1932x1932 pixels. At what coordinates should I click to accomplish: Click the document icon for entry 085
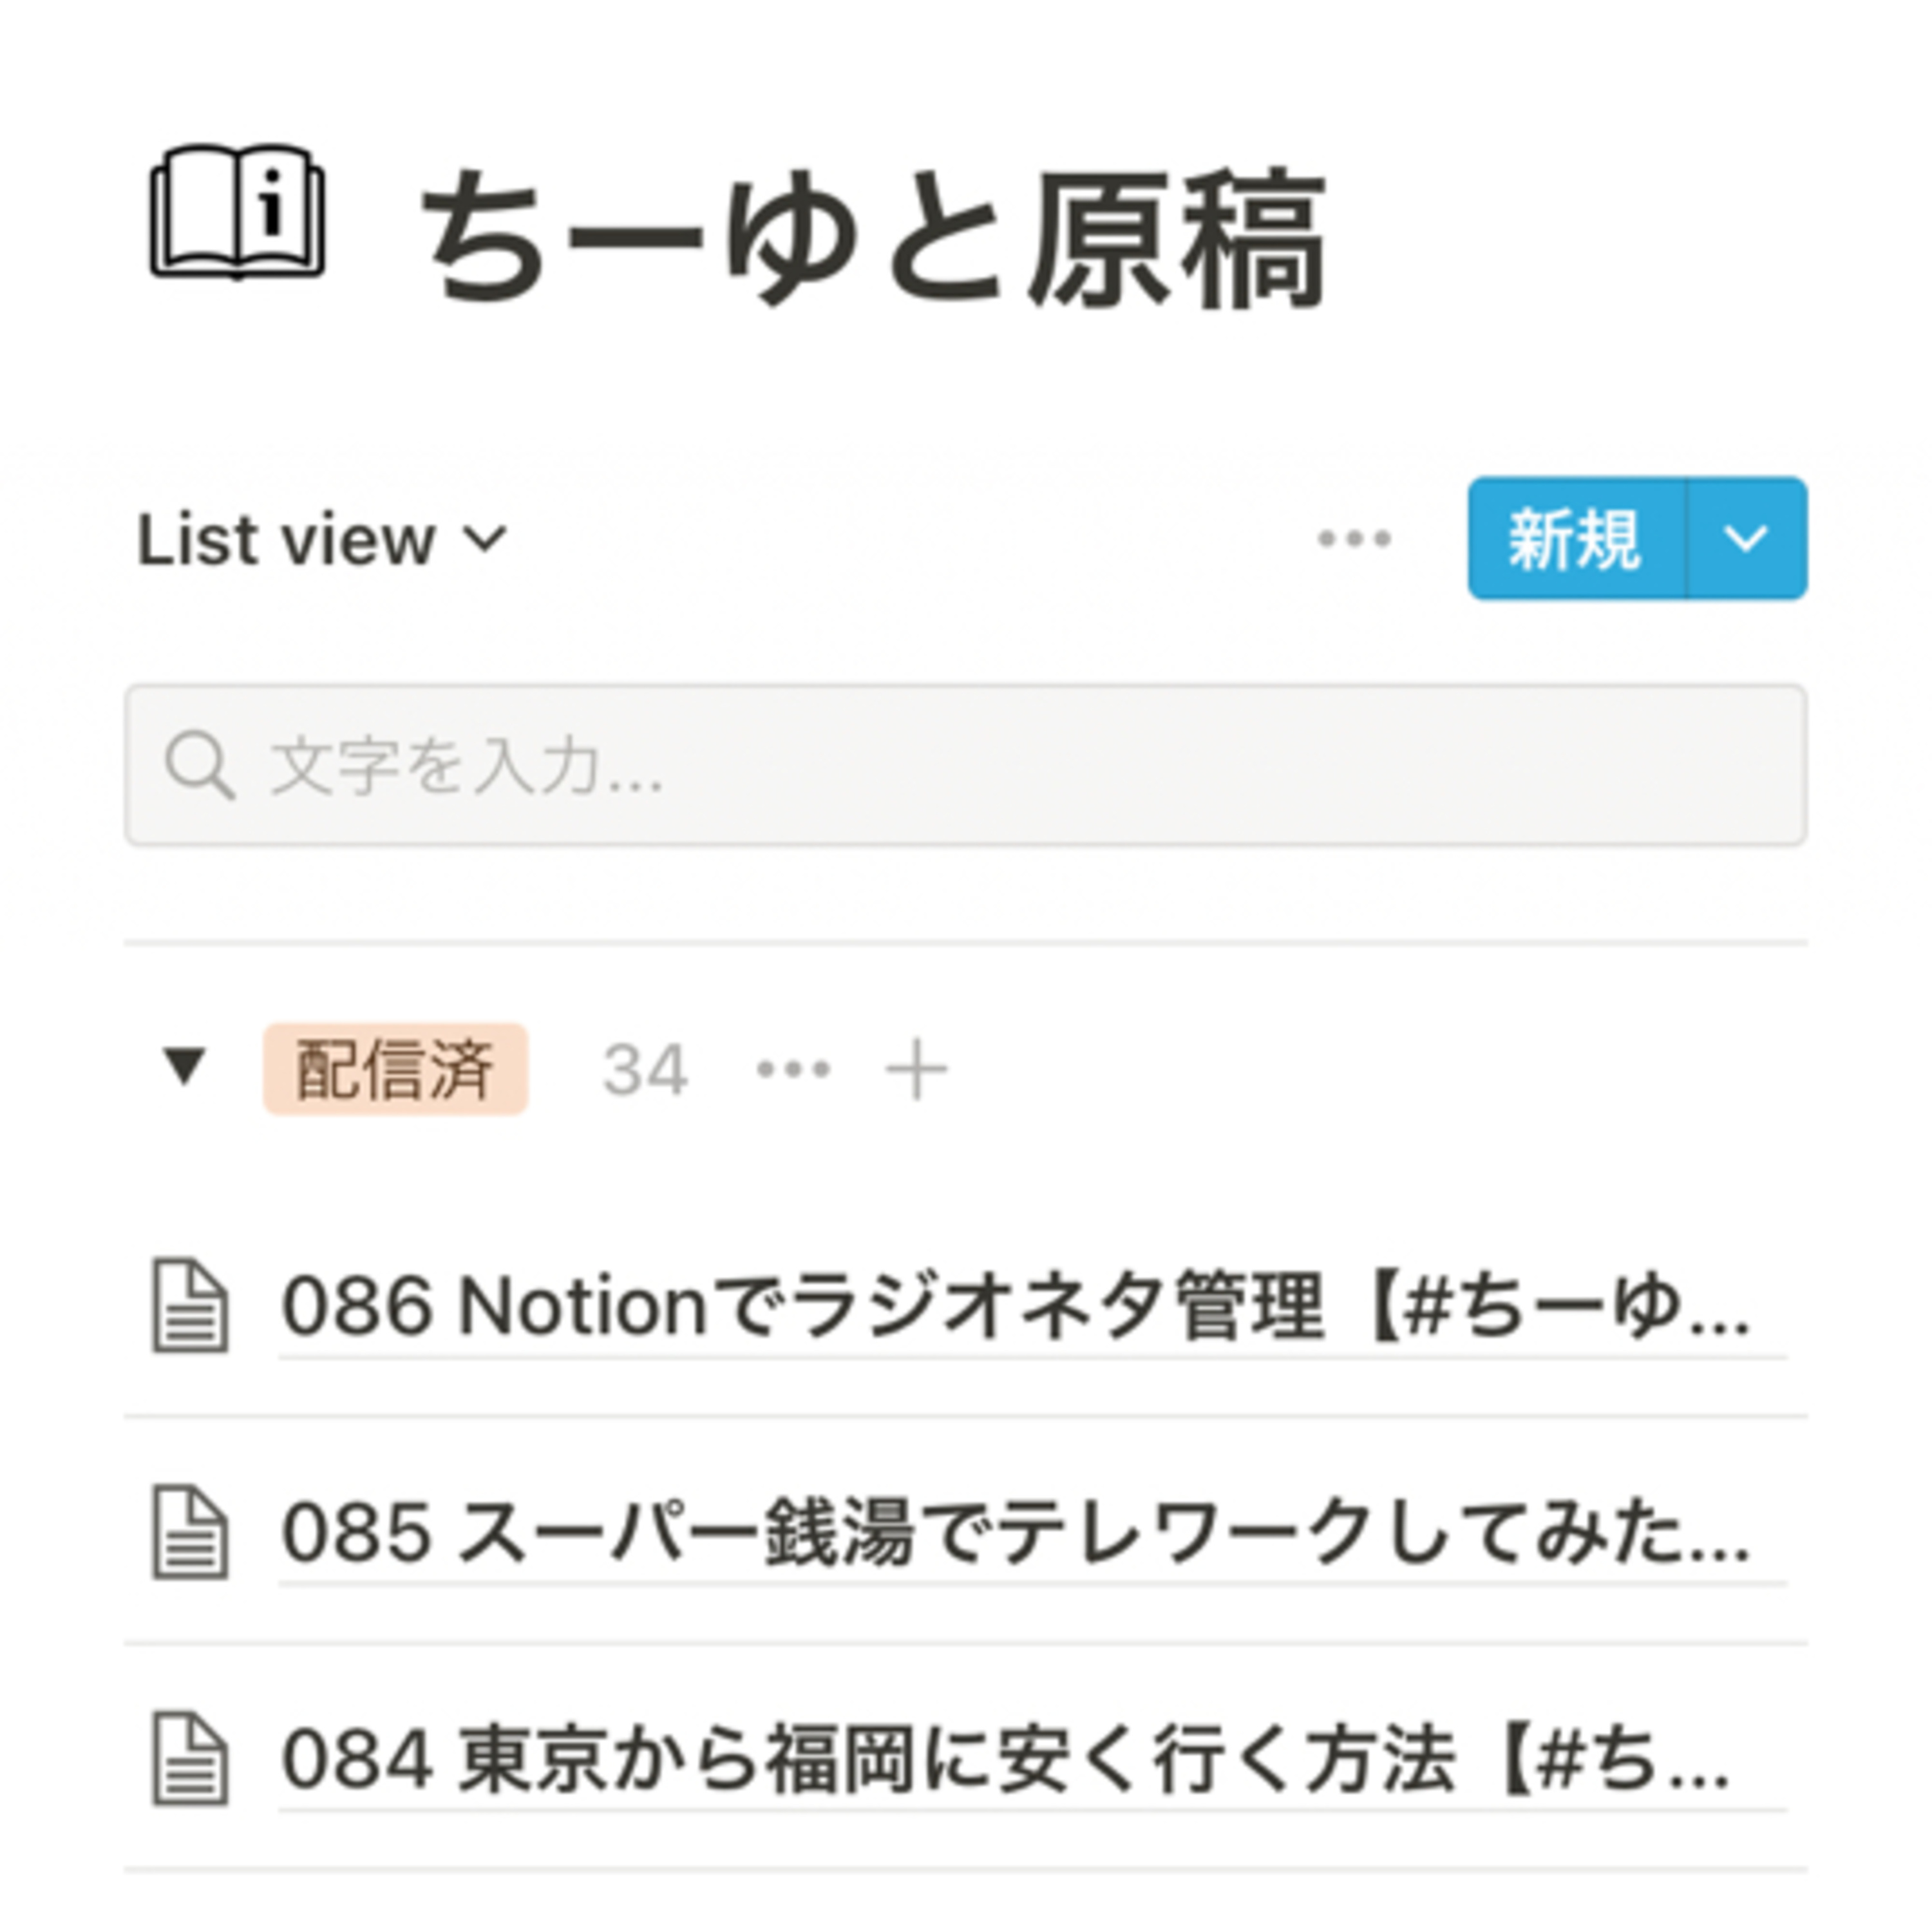pyautogui.click(x=190, y=1533)
